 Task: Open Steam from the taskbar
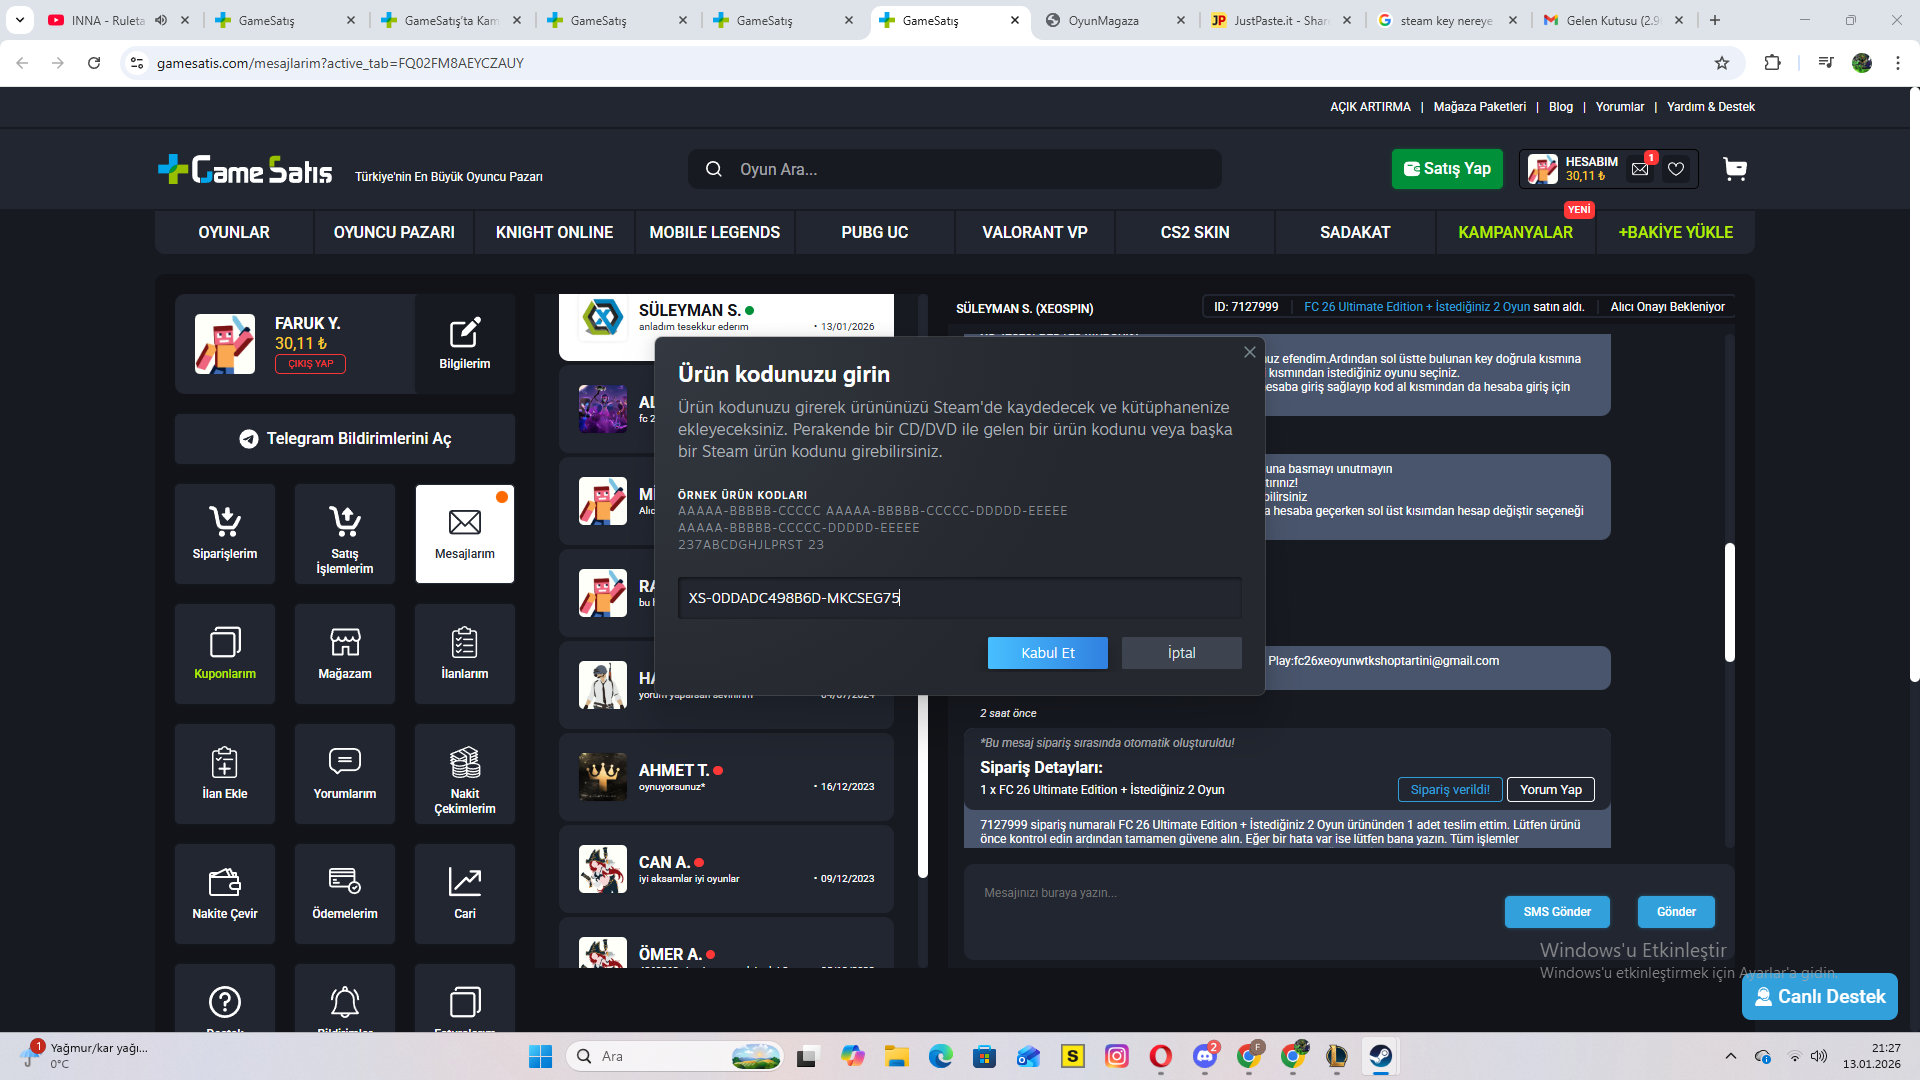coord(1381,1056)
